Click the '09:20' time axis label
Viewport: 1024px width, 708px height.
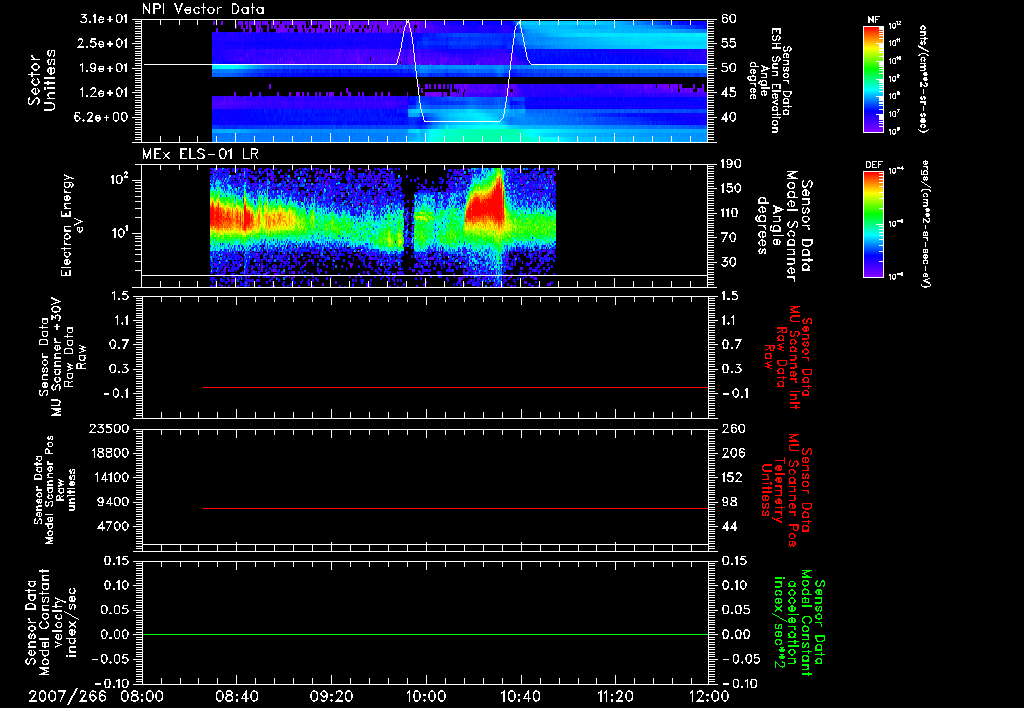[331, 696]
